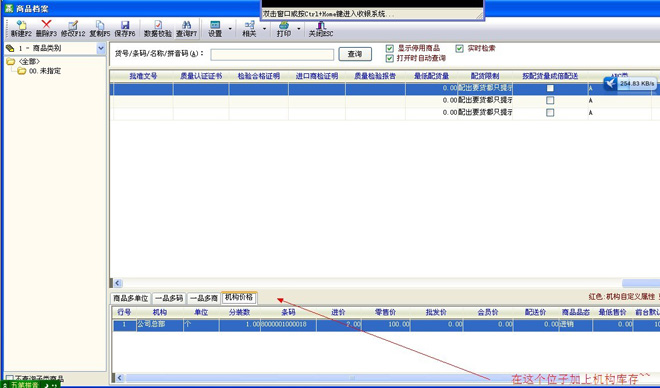Image resolution: width=660 pixels, height=388 pixels.
Task: Click the 最低售价 column header
Action: 613,312
